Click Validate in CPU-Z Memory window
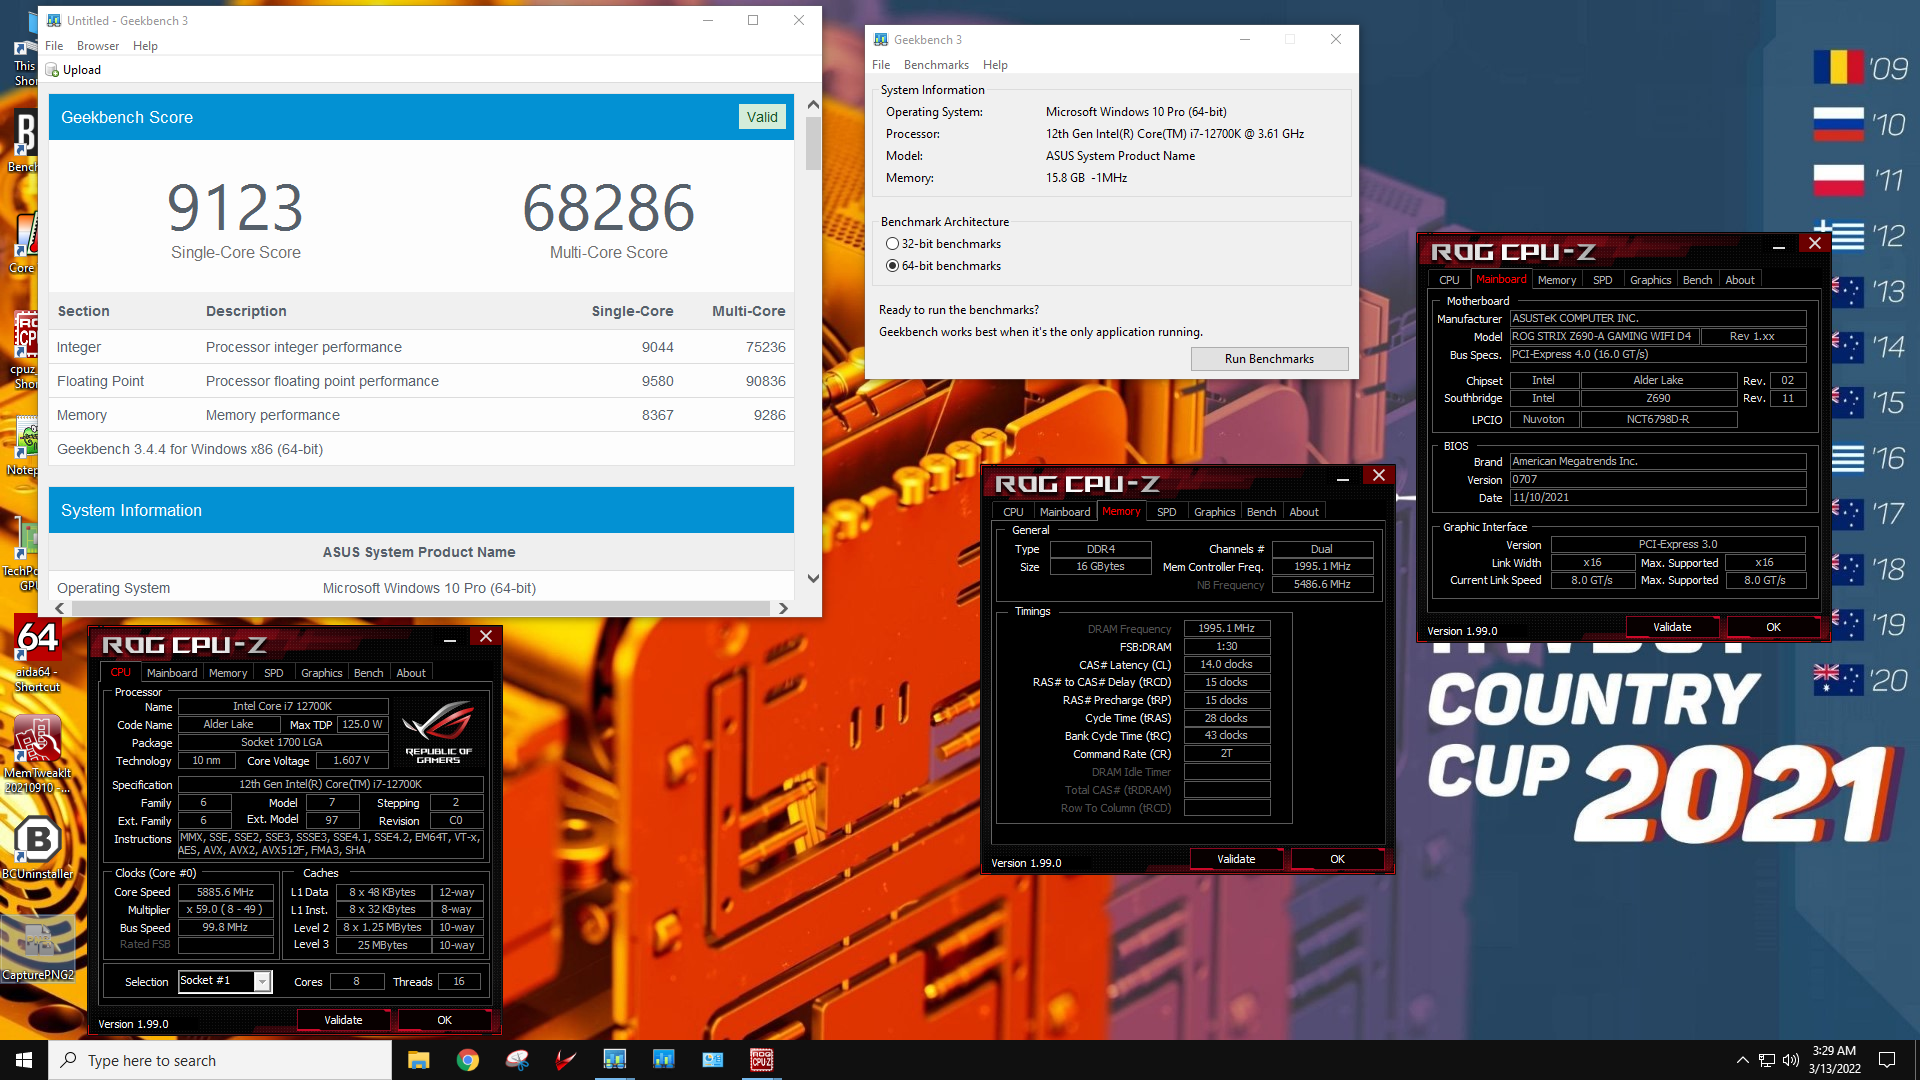This screenshot has height=1080, width=1920. click(1236, 859)
